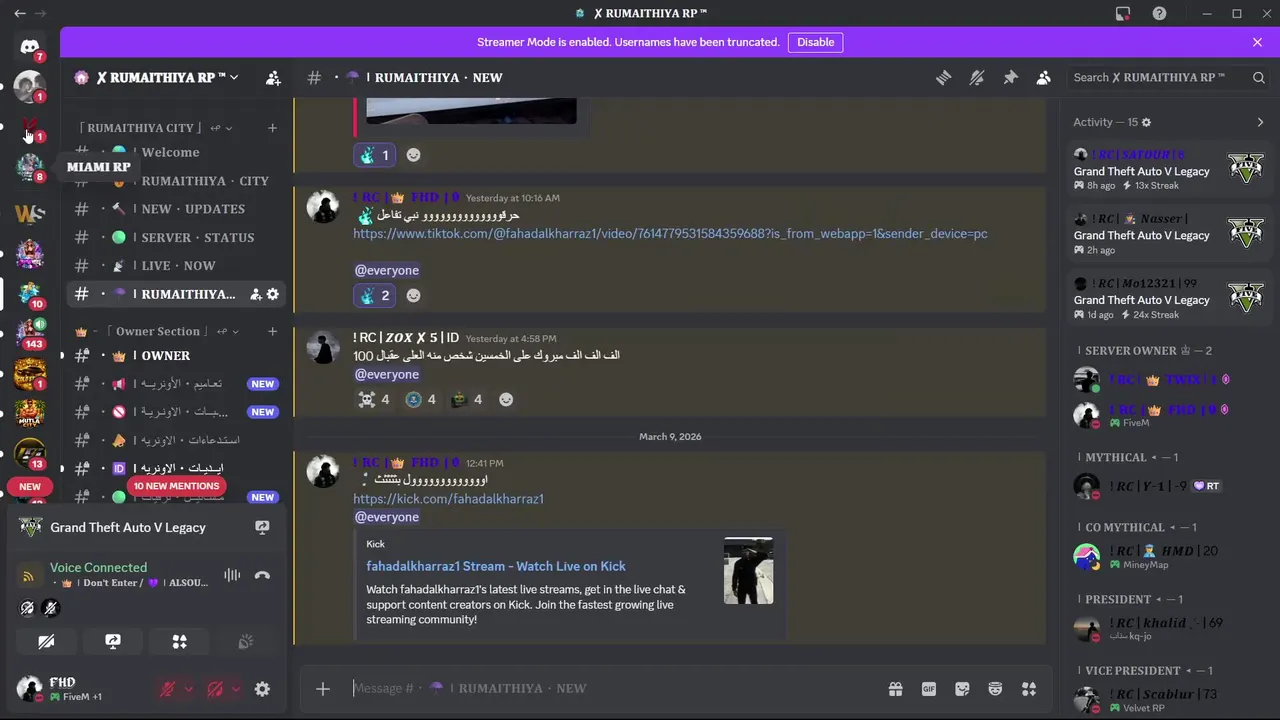Image resolution: width=1280 pixels, height=720 pixels.
Task: Disable Streamer Mode via the banner button
Action: tap(815, 42)
